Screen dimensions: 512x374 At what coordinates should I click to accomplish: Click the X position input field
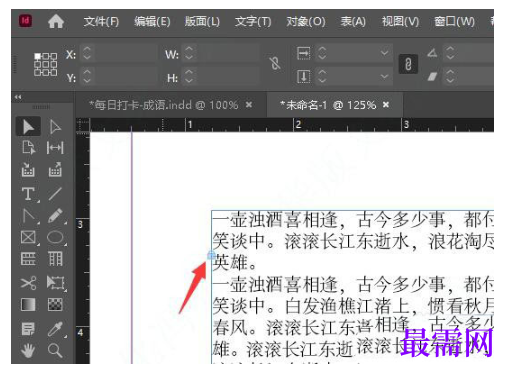click(x=125, y=53)
